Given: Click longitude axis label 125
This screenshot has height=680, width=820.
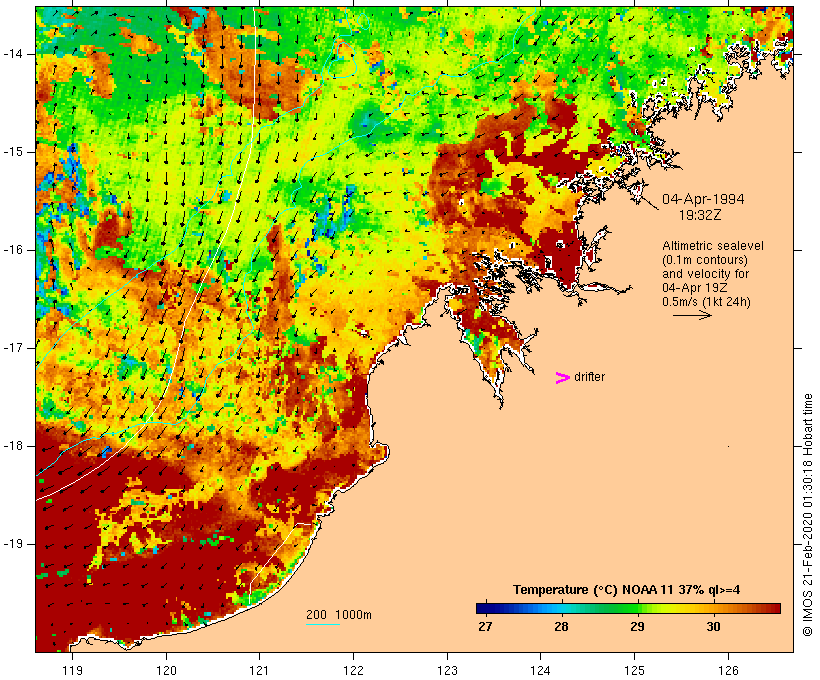Looking at the screenshot, I should [x=635, y=670].
